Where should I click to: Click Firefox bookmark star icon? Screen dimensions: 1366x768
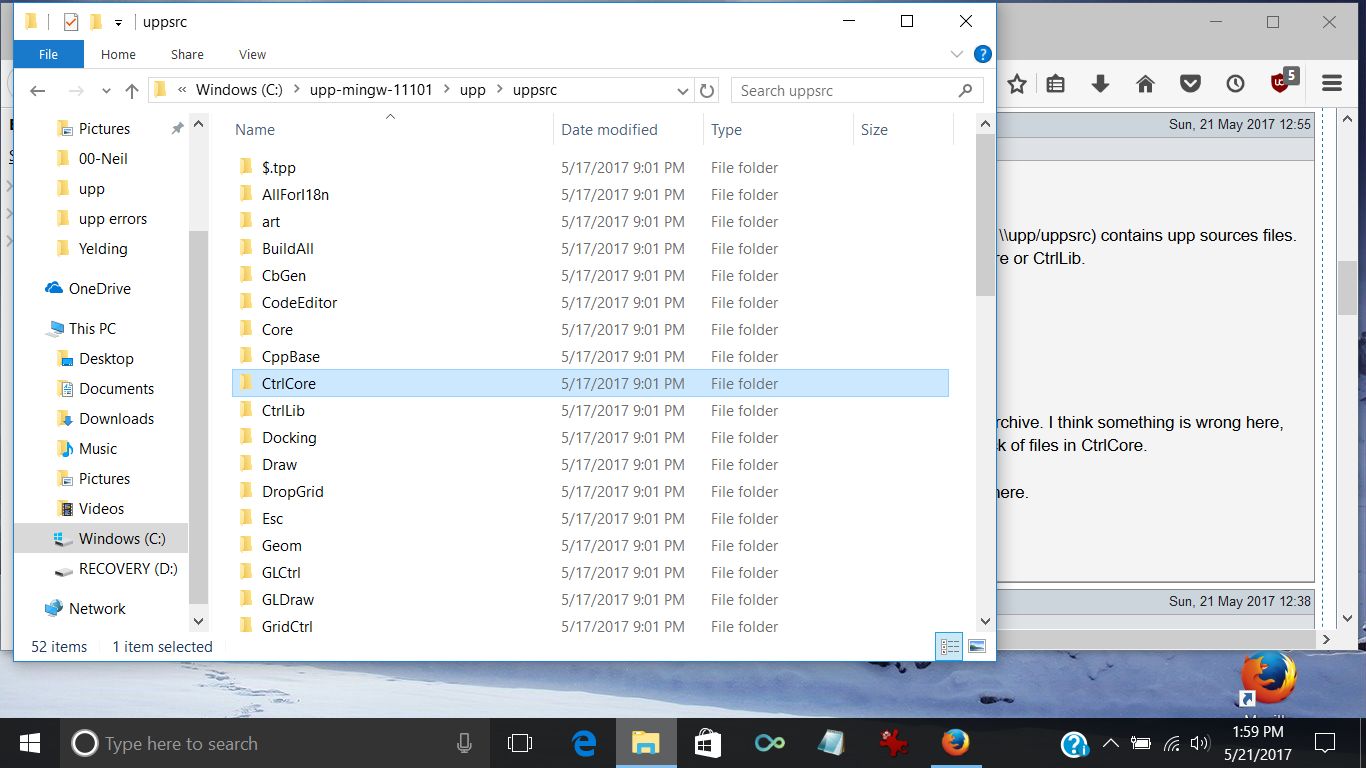(x=1017, y=84)
